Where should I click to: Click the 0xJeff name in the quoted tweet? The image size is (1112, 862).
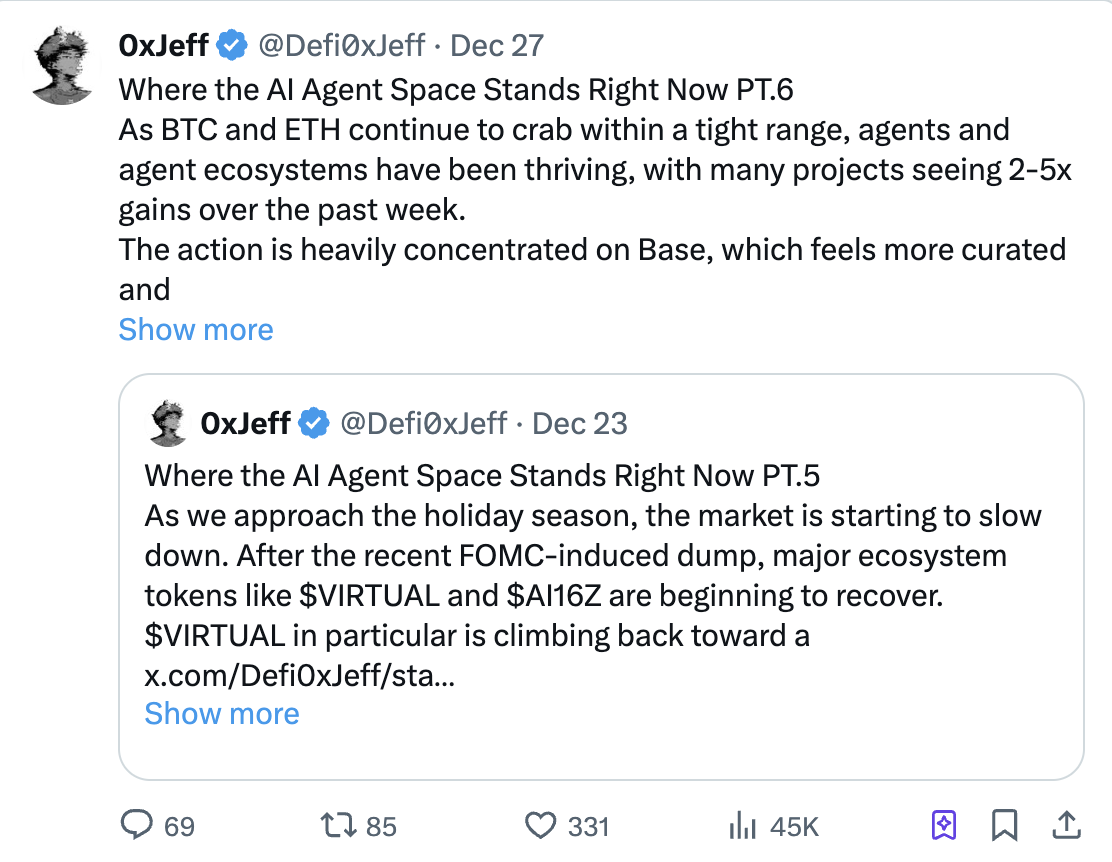(x=245, y=423)
